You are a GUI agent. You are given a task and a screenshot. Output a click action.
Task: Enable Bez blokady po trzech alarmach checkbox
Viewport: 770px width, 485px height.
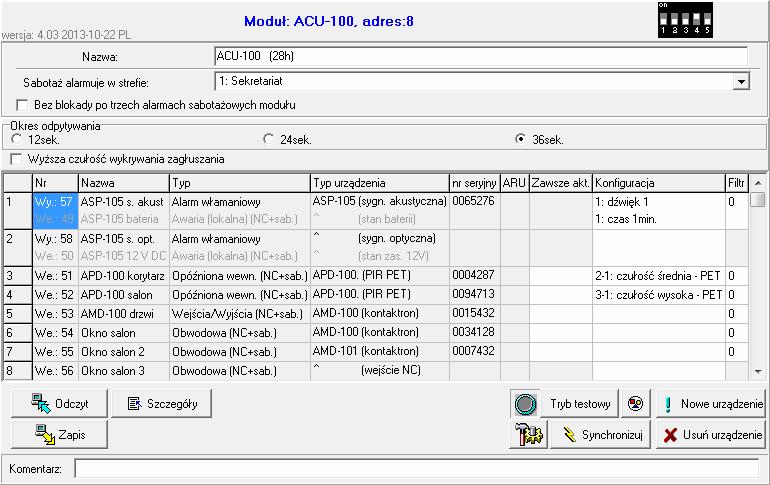coord(22,105)
